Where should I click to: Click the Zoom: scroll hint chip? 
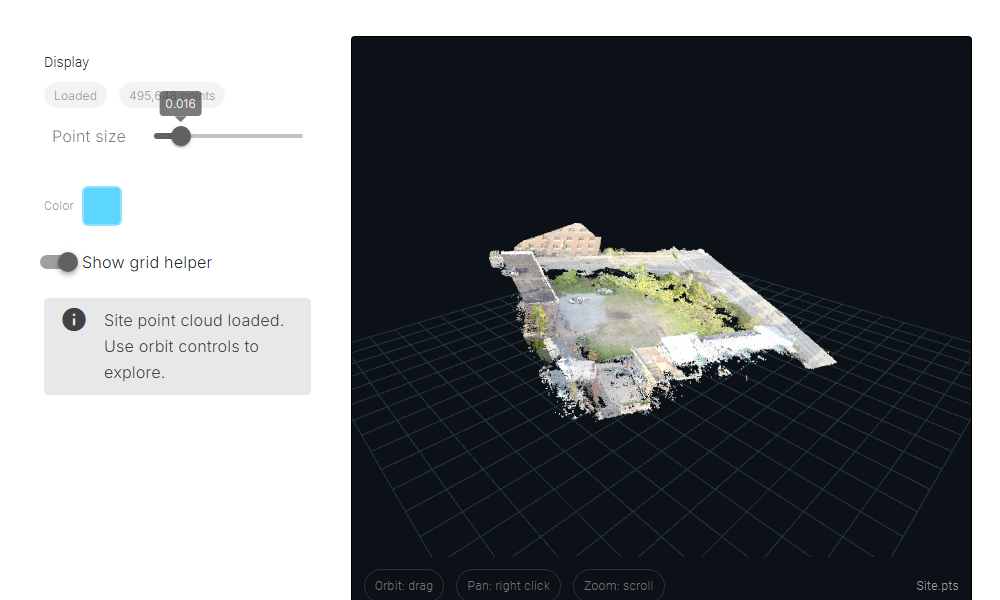(618, 585)
